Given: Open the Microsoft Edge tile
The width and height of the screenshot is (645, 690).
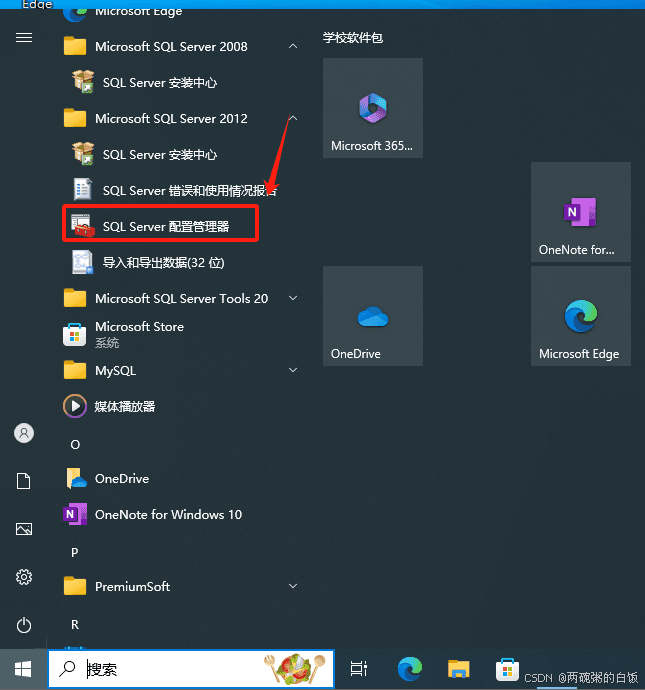Looking at the screenshot, I should click(x=581, y=316).
